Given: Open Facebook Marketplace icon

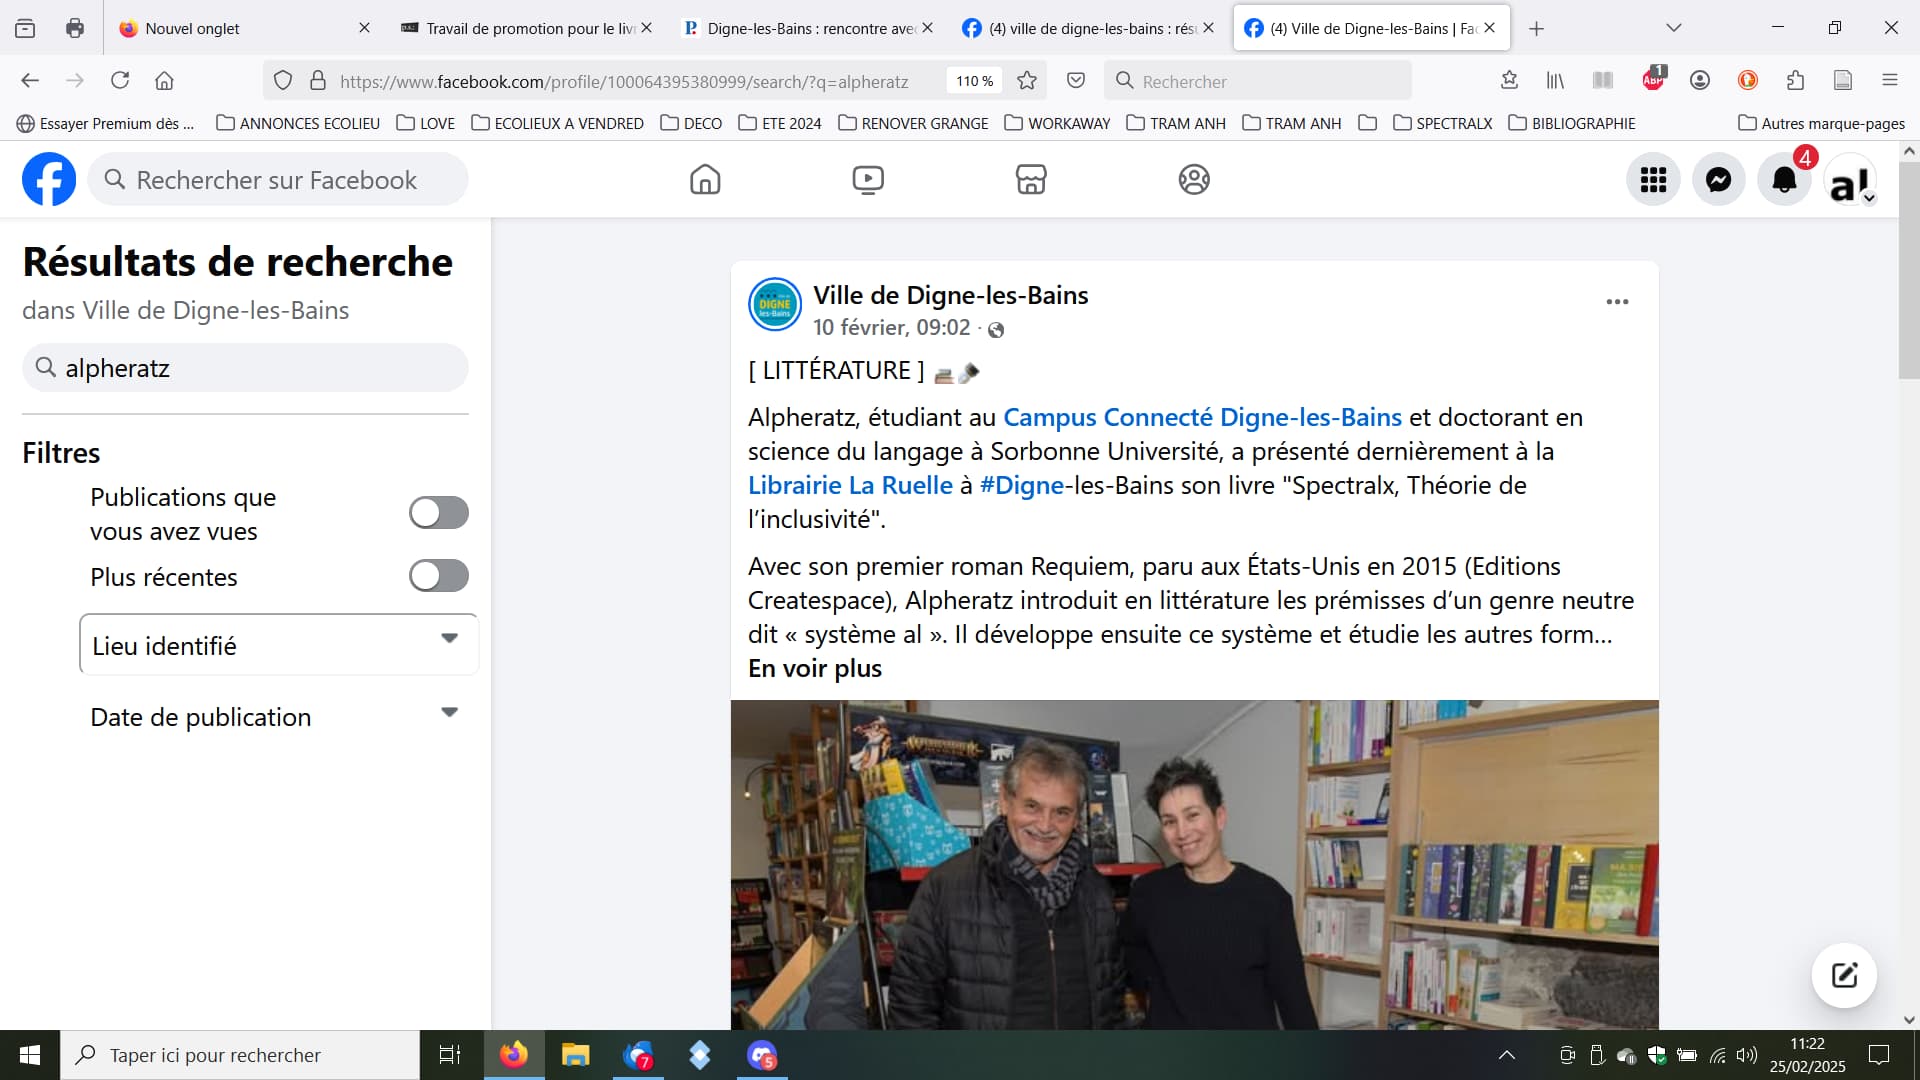Looking at the screenshot, I should point(1031,180).
